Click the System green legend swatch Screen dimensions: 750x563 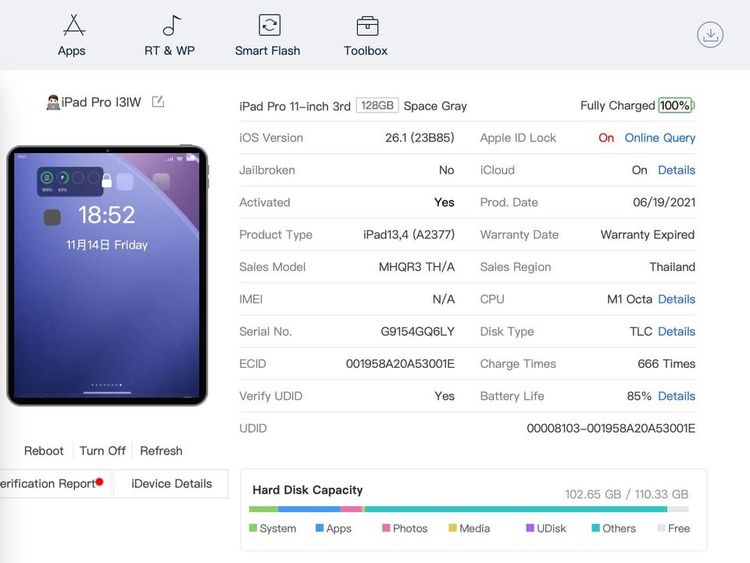(x=253, y=528)
